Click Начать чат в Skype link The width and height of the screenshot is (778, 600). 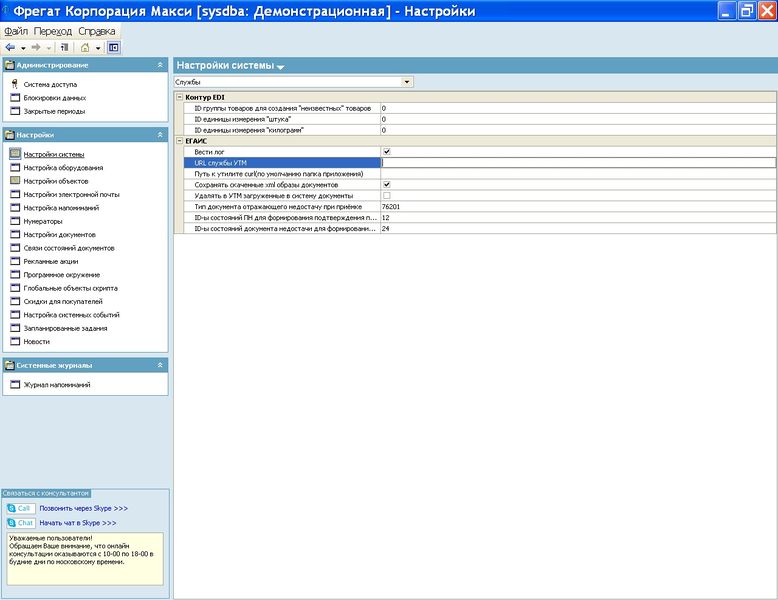coord(78,523)
